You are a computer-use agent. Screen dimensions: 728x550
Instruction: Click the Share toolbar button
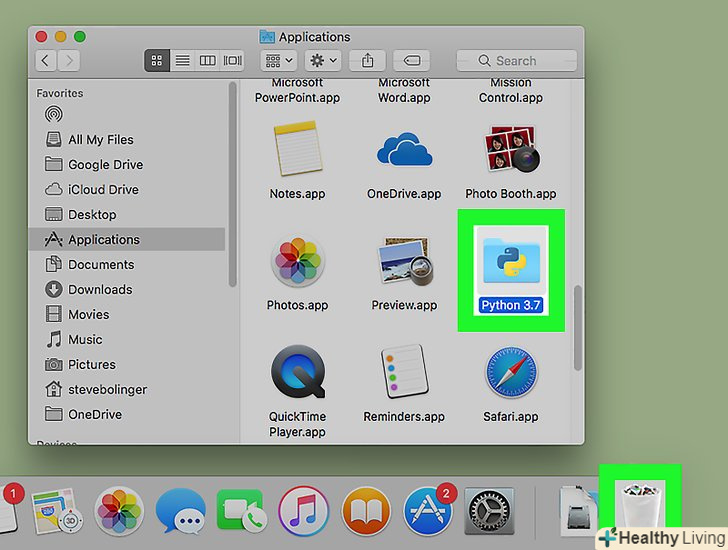coord(367,61)
